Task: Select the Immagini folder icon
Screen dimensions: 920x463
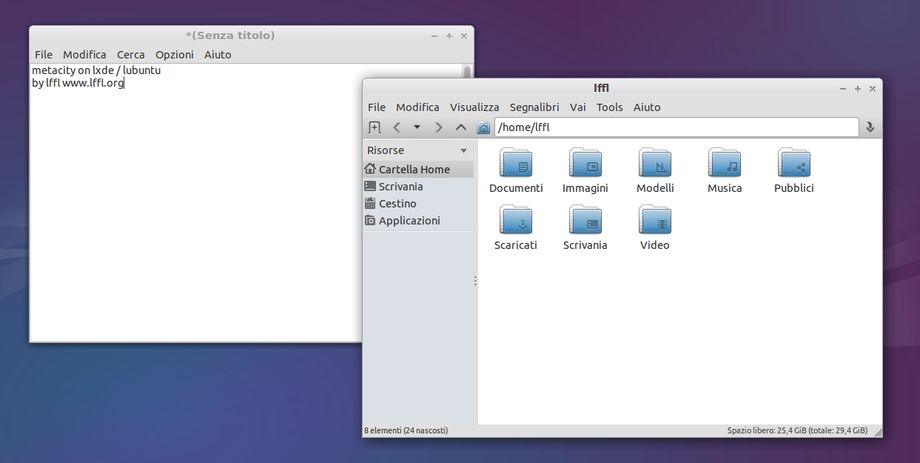Action: [x=585, y=163]
